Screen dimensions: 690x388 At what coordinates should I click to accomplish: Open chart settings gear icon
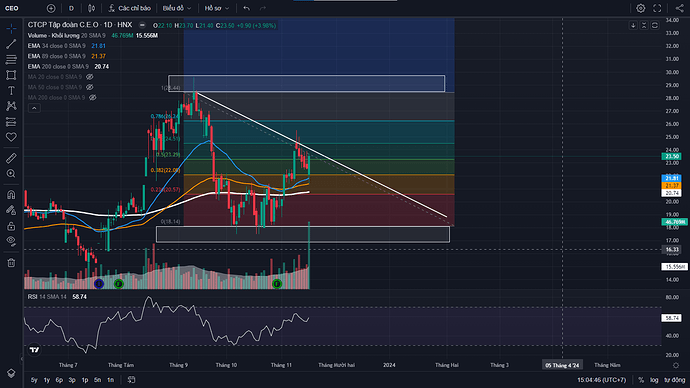click(641, 8)
